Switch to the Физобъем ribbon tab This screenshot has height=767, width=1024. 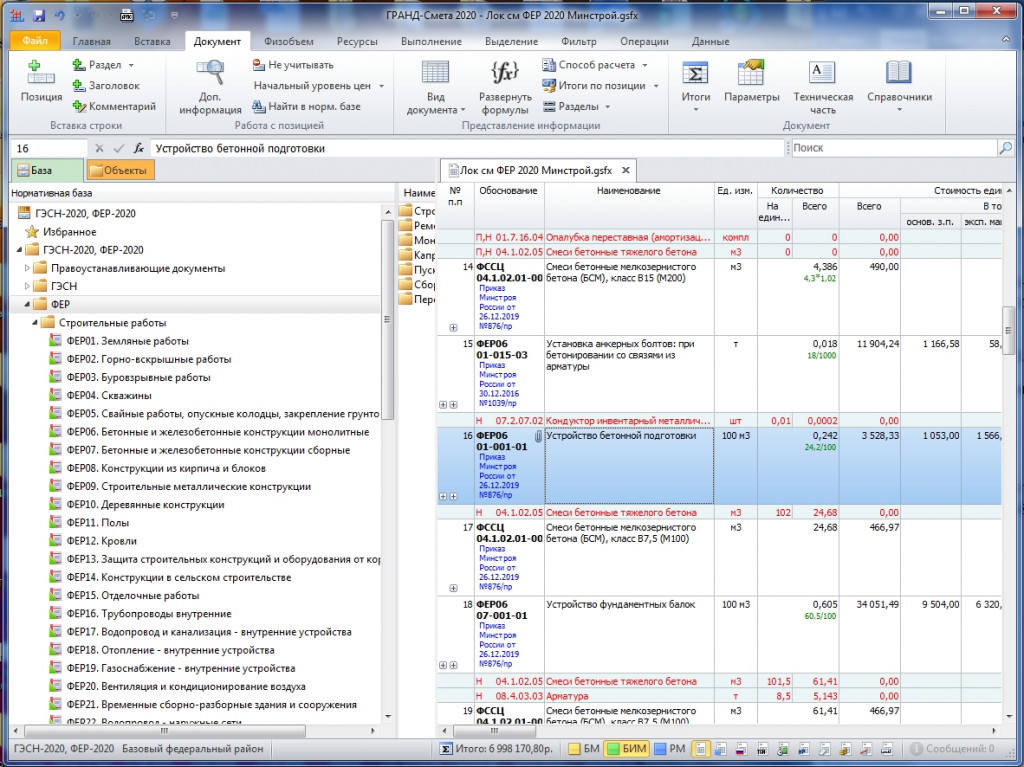click(x=289, y=41)
